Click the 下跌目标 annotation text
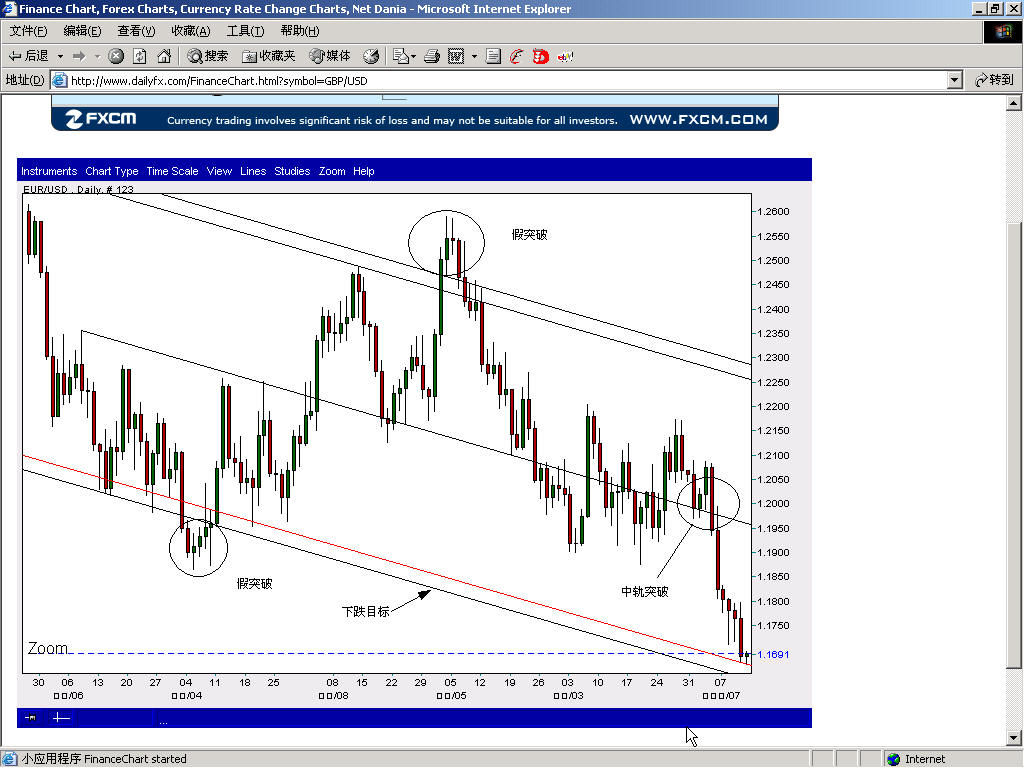 click(x=366, y=611)
